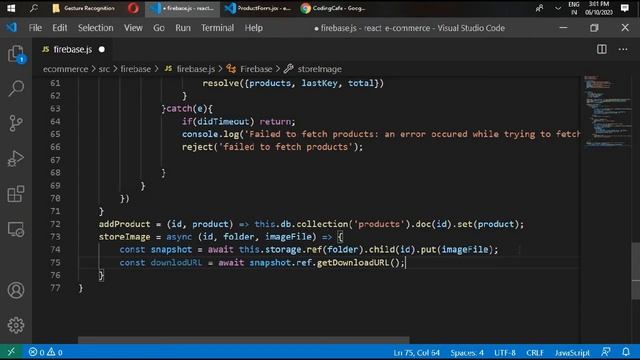Viewport: 640px width, 360px height.
Task: Click didTimeout on line 64
Action: pos(223,122)
